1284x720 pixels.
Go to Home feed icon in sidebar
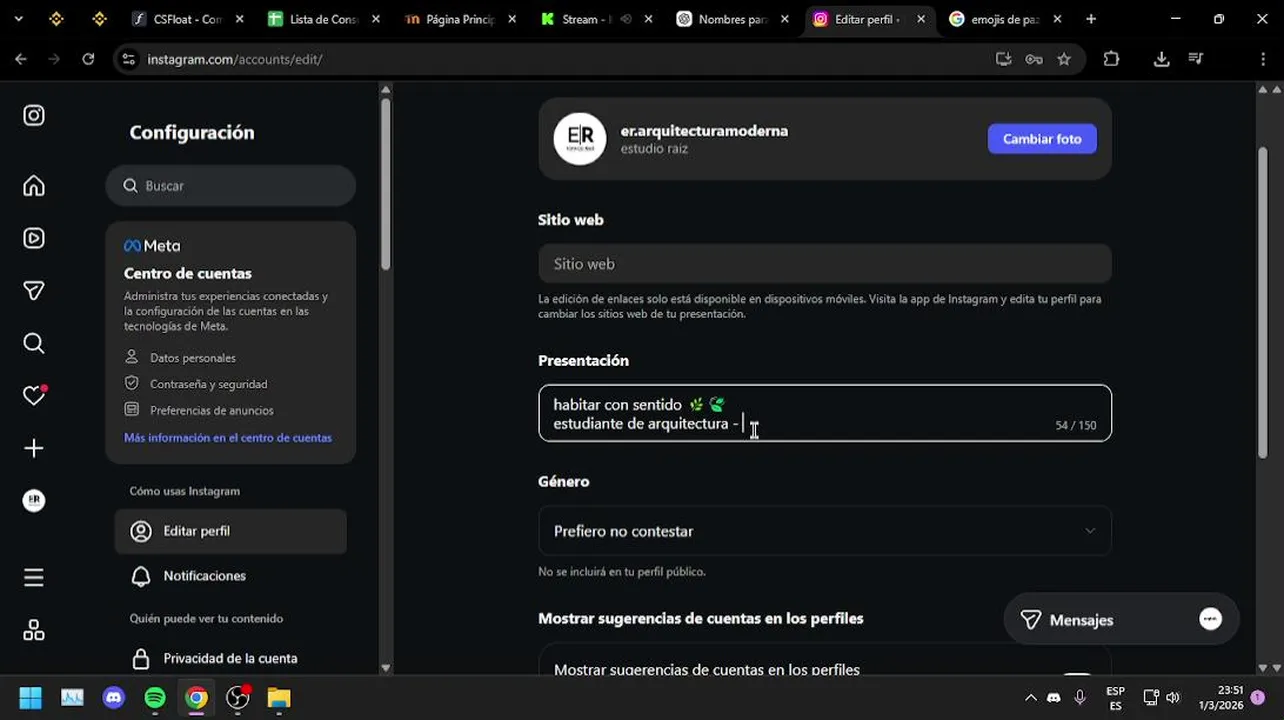point(34,186)
